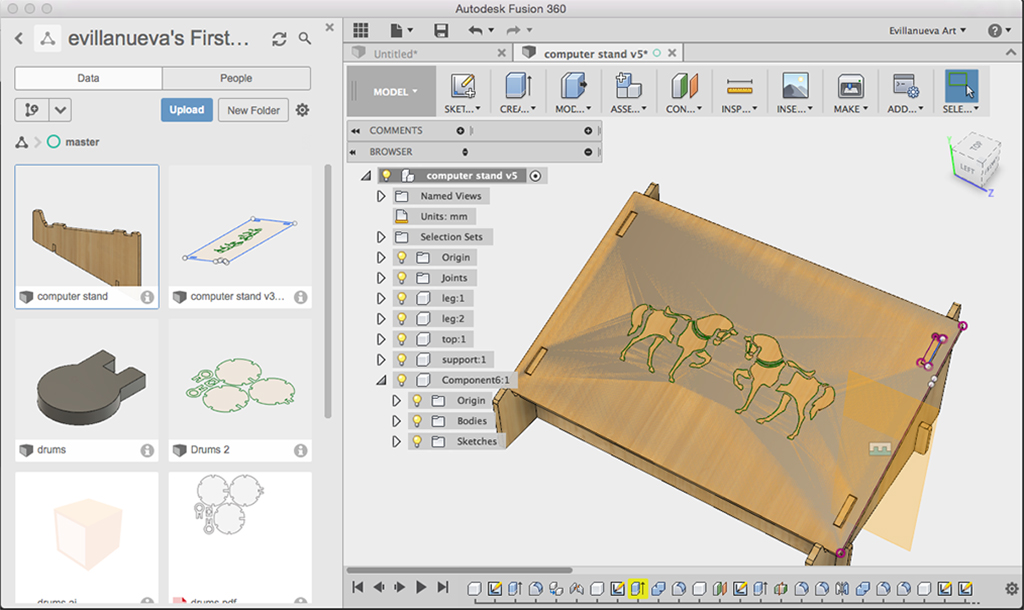The image size is (1024, 610).
Task: Collapse the COMMENTS panel
Action: tap(355, 131)
